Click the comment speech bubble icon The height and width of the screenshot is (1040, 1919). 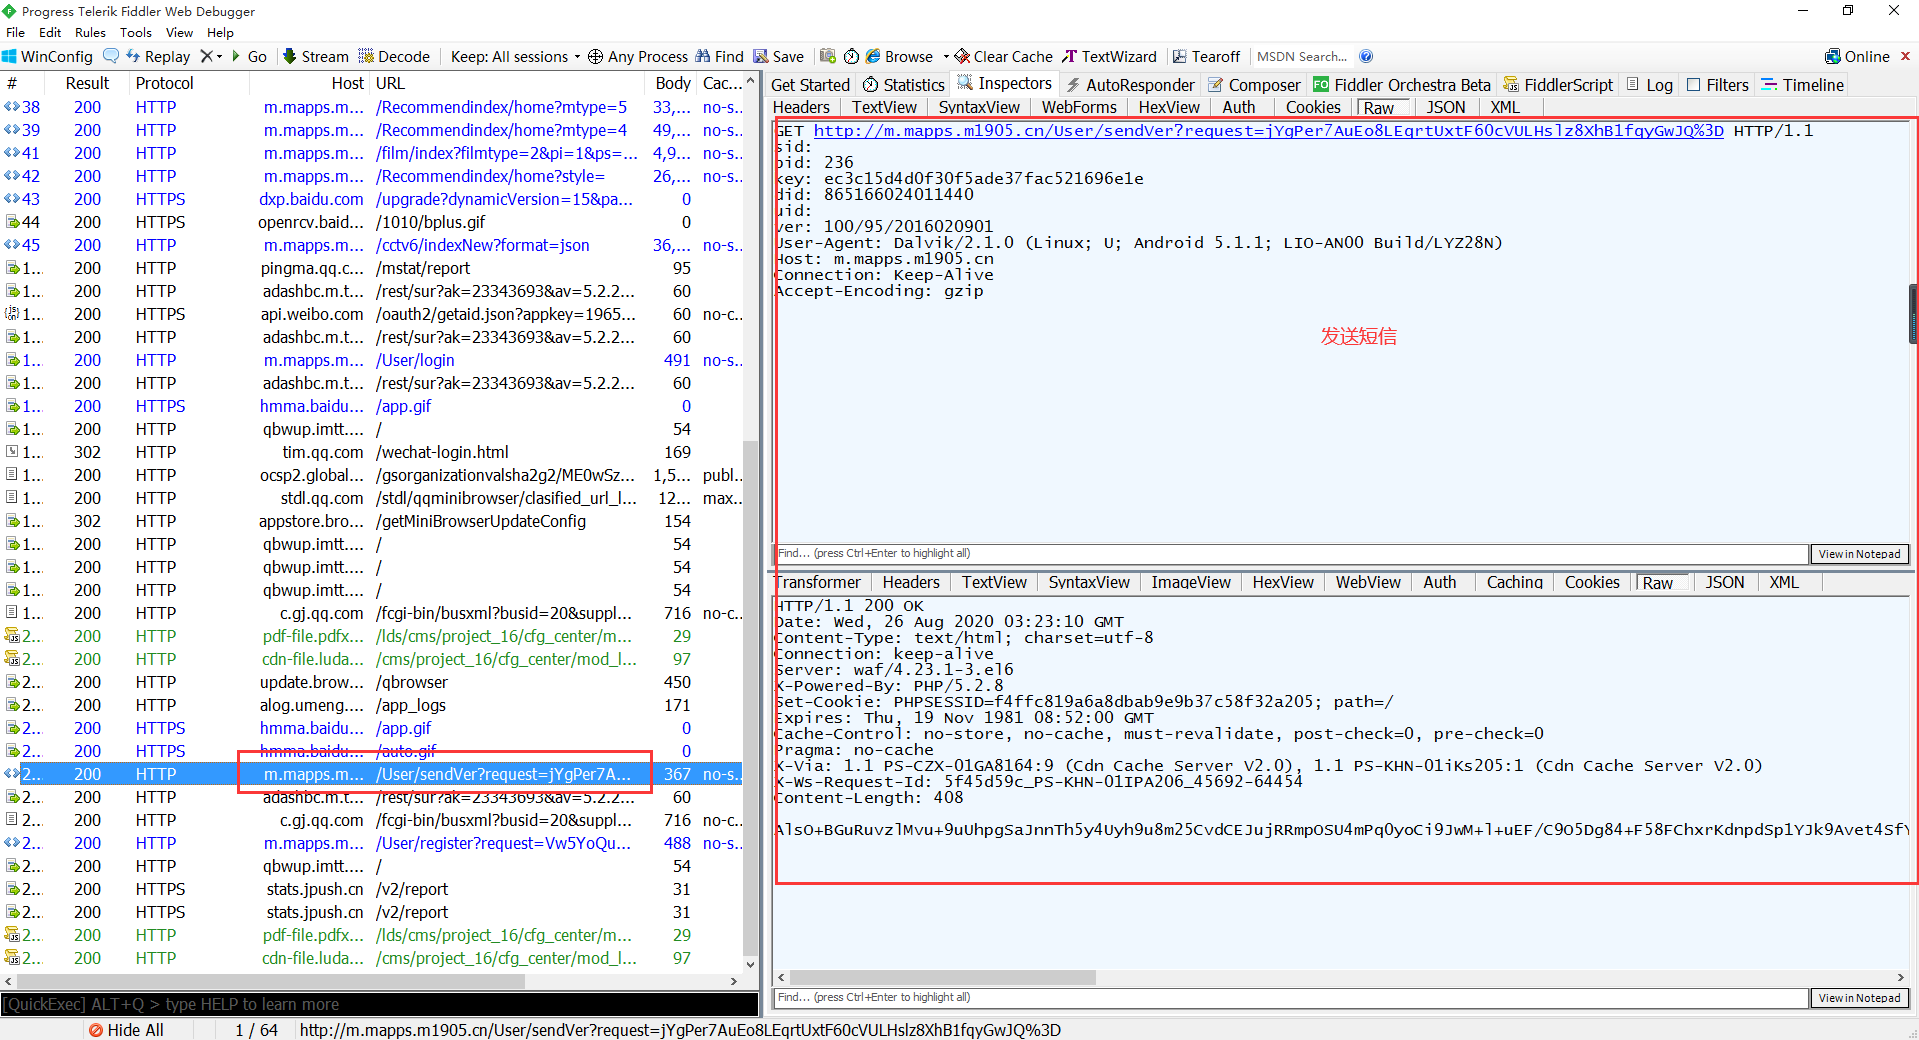click(111, 56)
